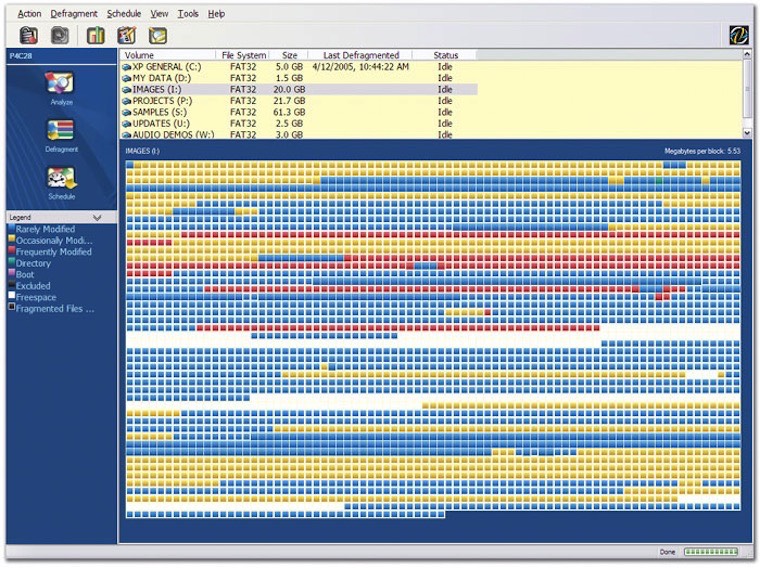This screenshot has height=568, width=760.
Task: Sort by the Volume column header
Action: click(x=168, y=55)
